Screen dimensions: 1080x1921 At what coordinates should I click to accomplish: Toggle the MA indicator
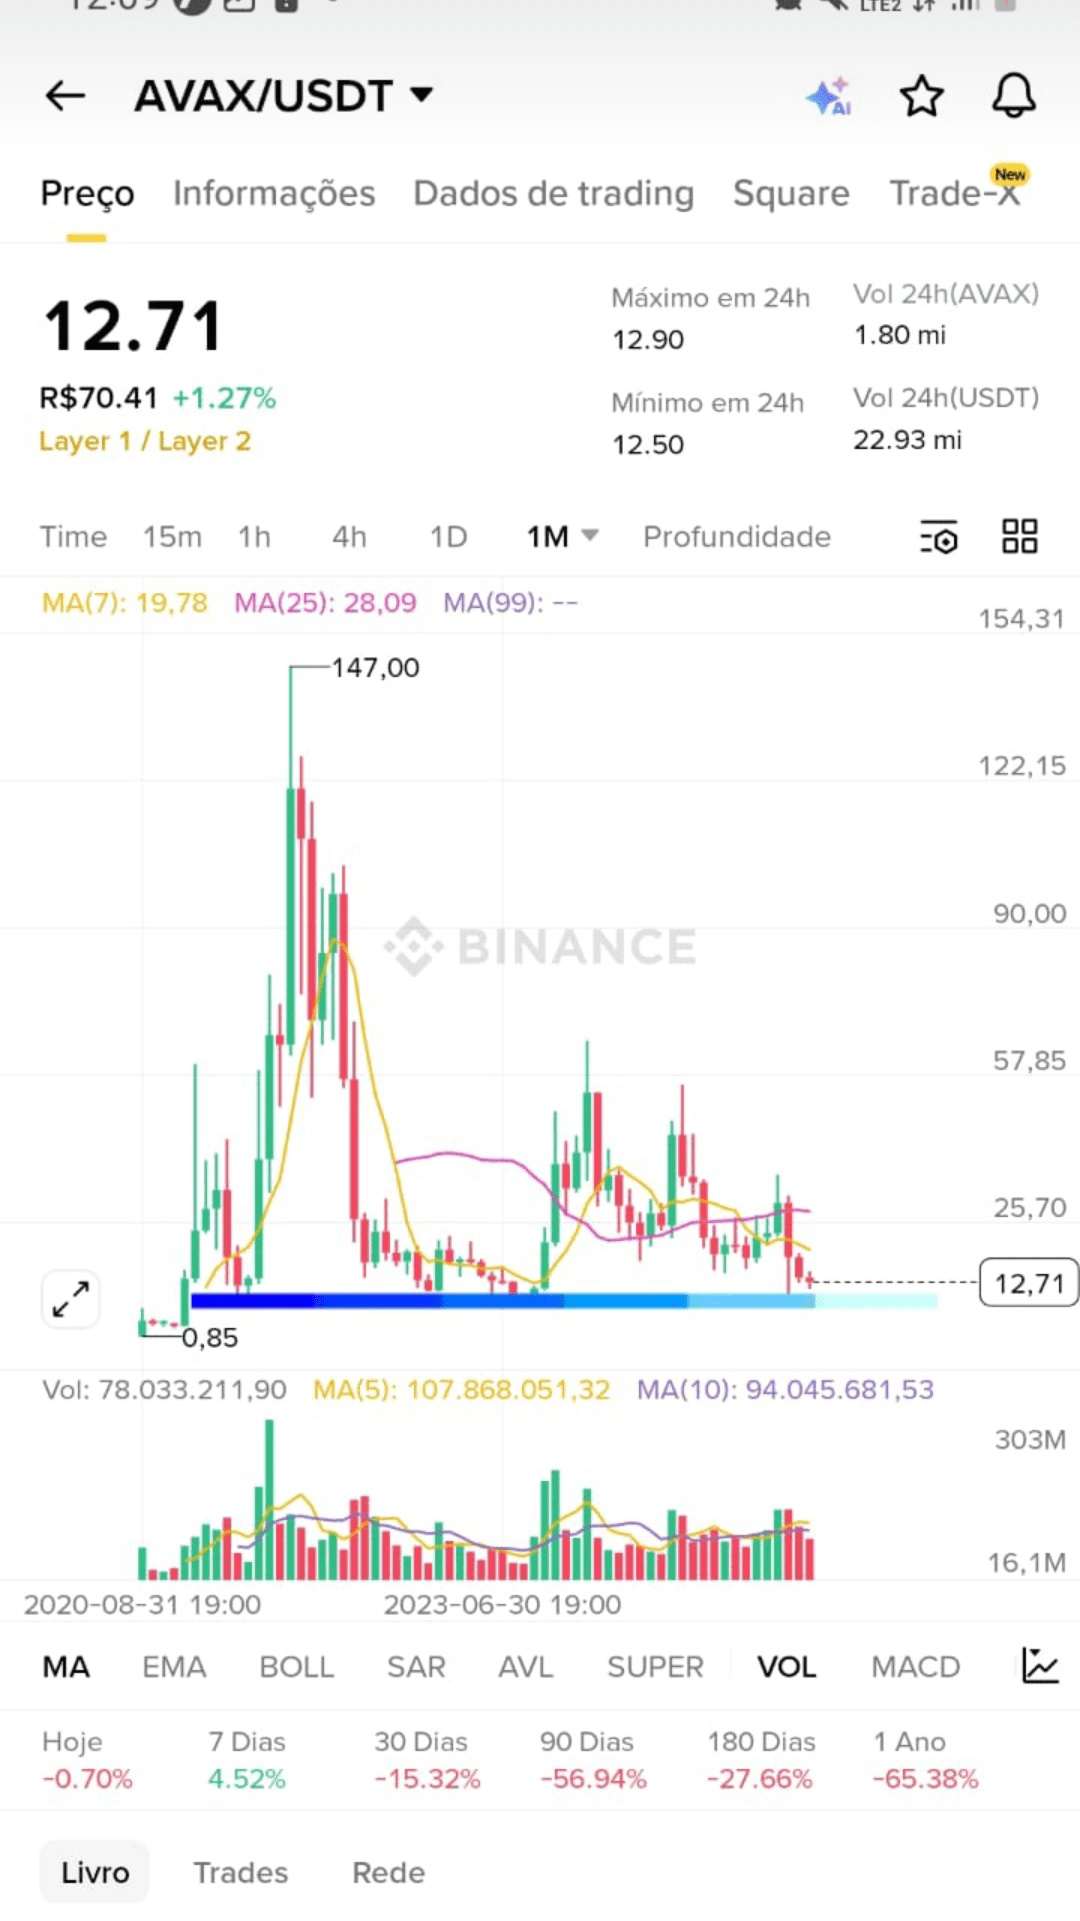(66, 1667)
